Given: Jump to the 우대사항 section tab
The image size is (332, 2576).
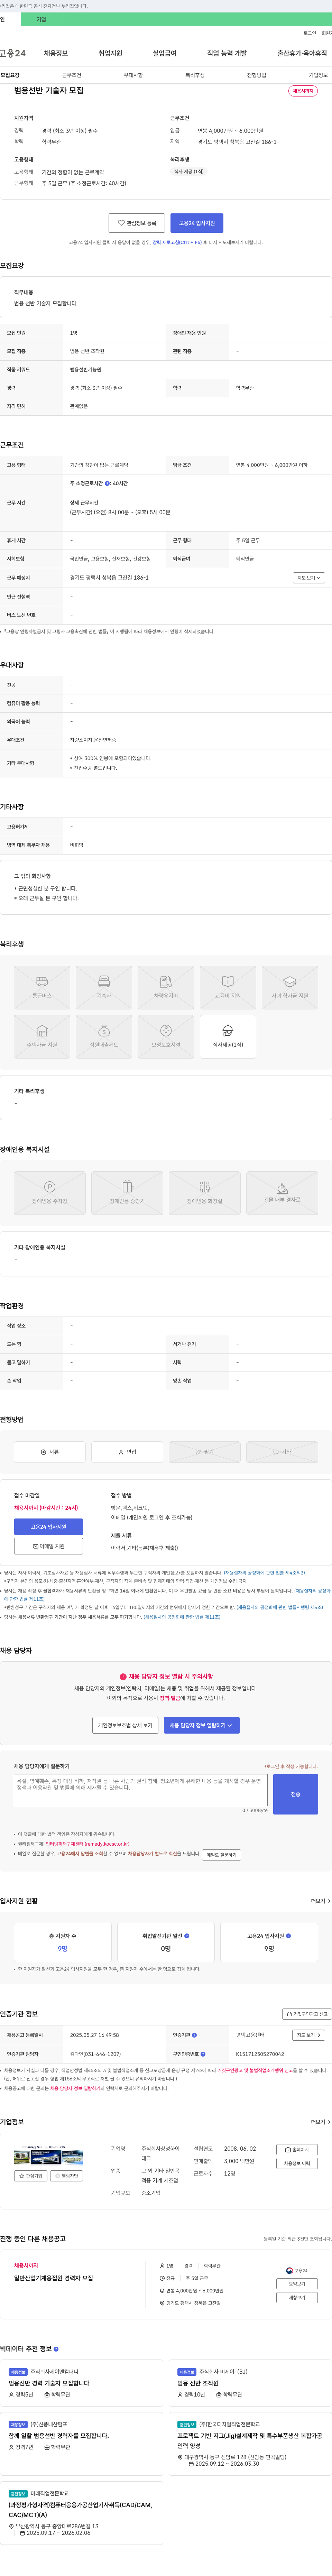Looking at the screenshot, I should (x=133, y=75).
